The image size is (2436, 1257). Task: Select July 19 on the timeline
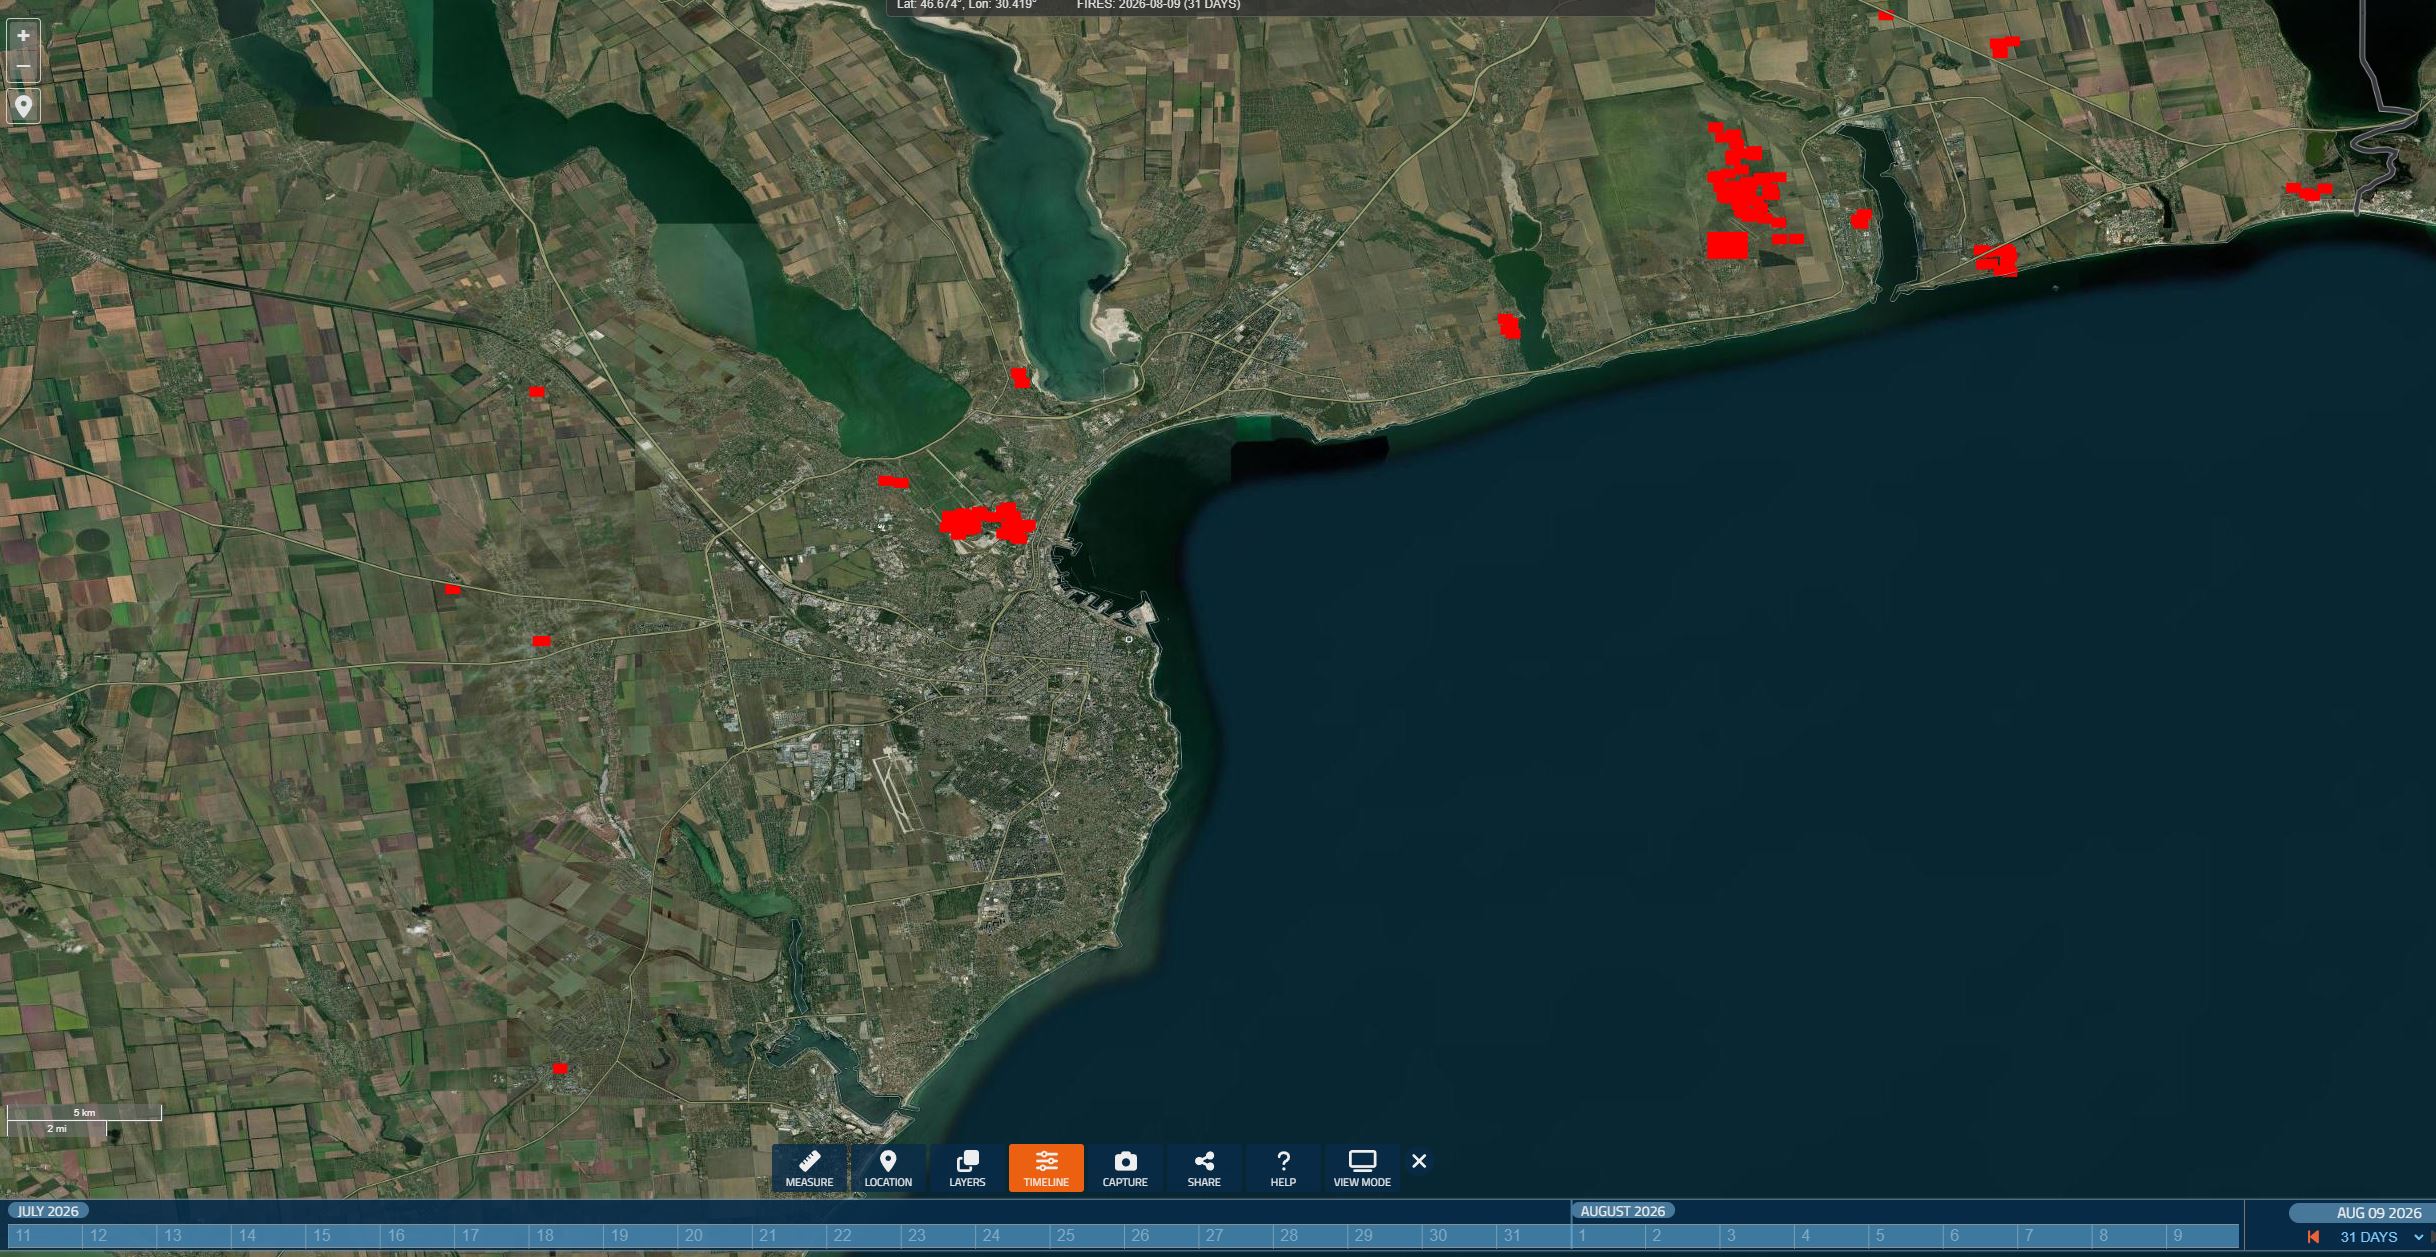click(x=641, y=1236)
